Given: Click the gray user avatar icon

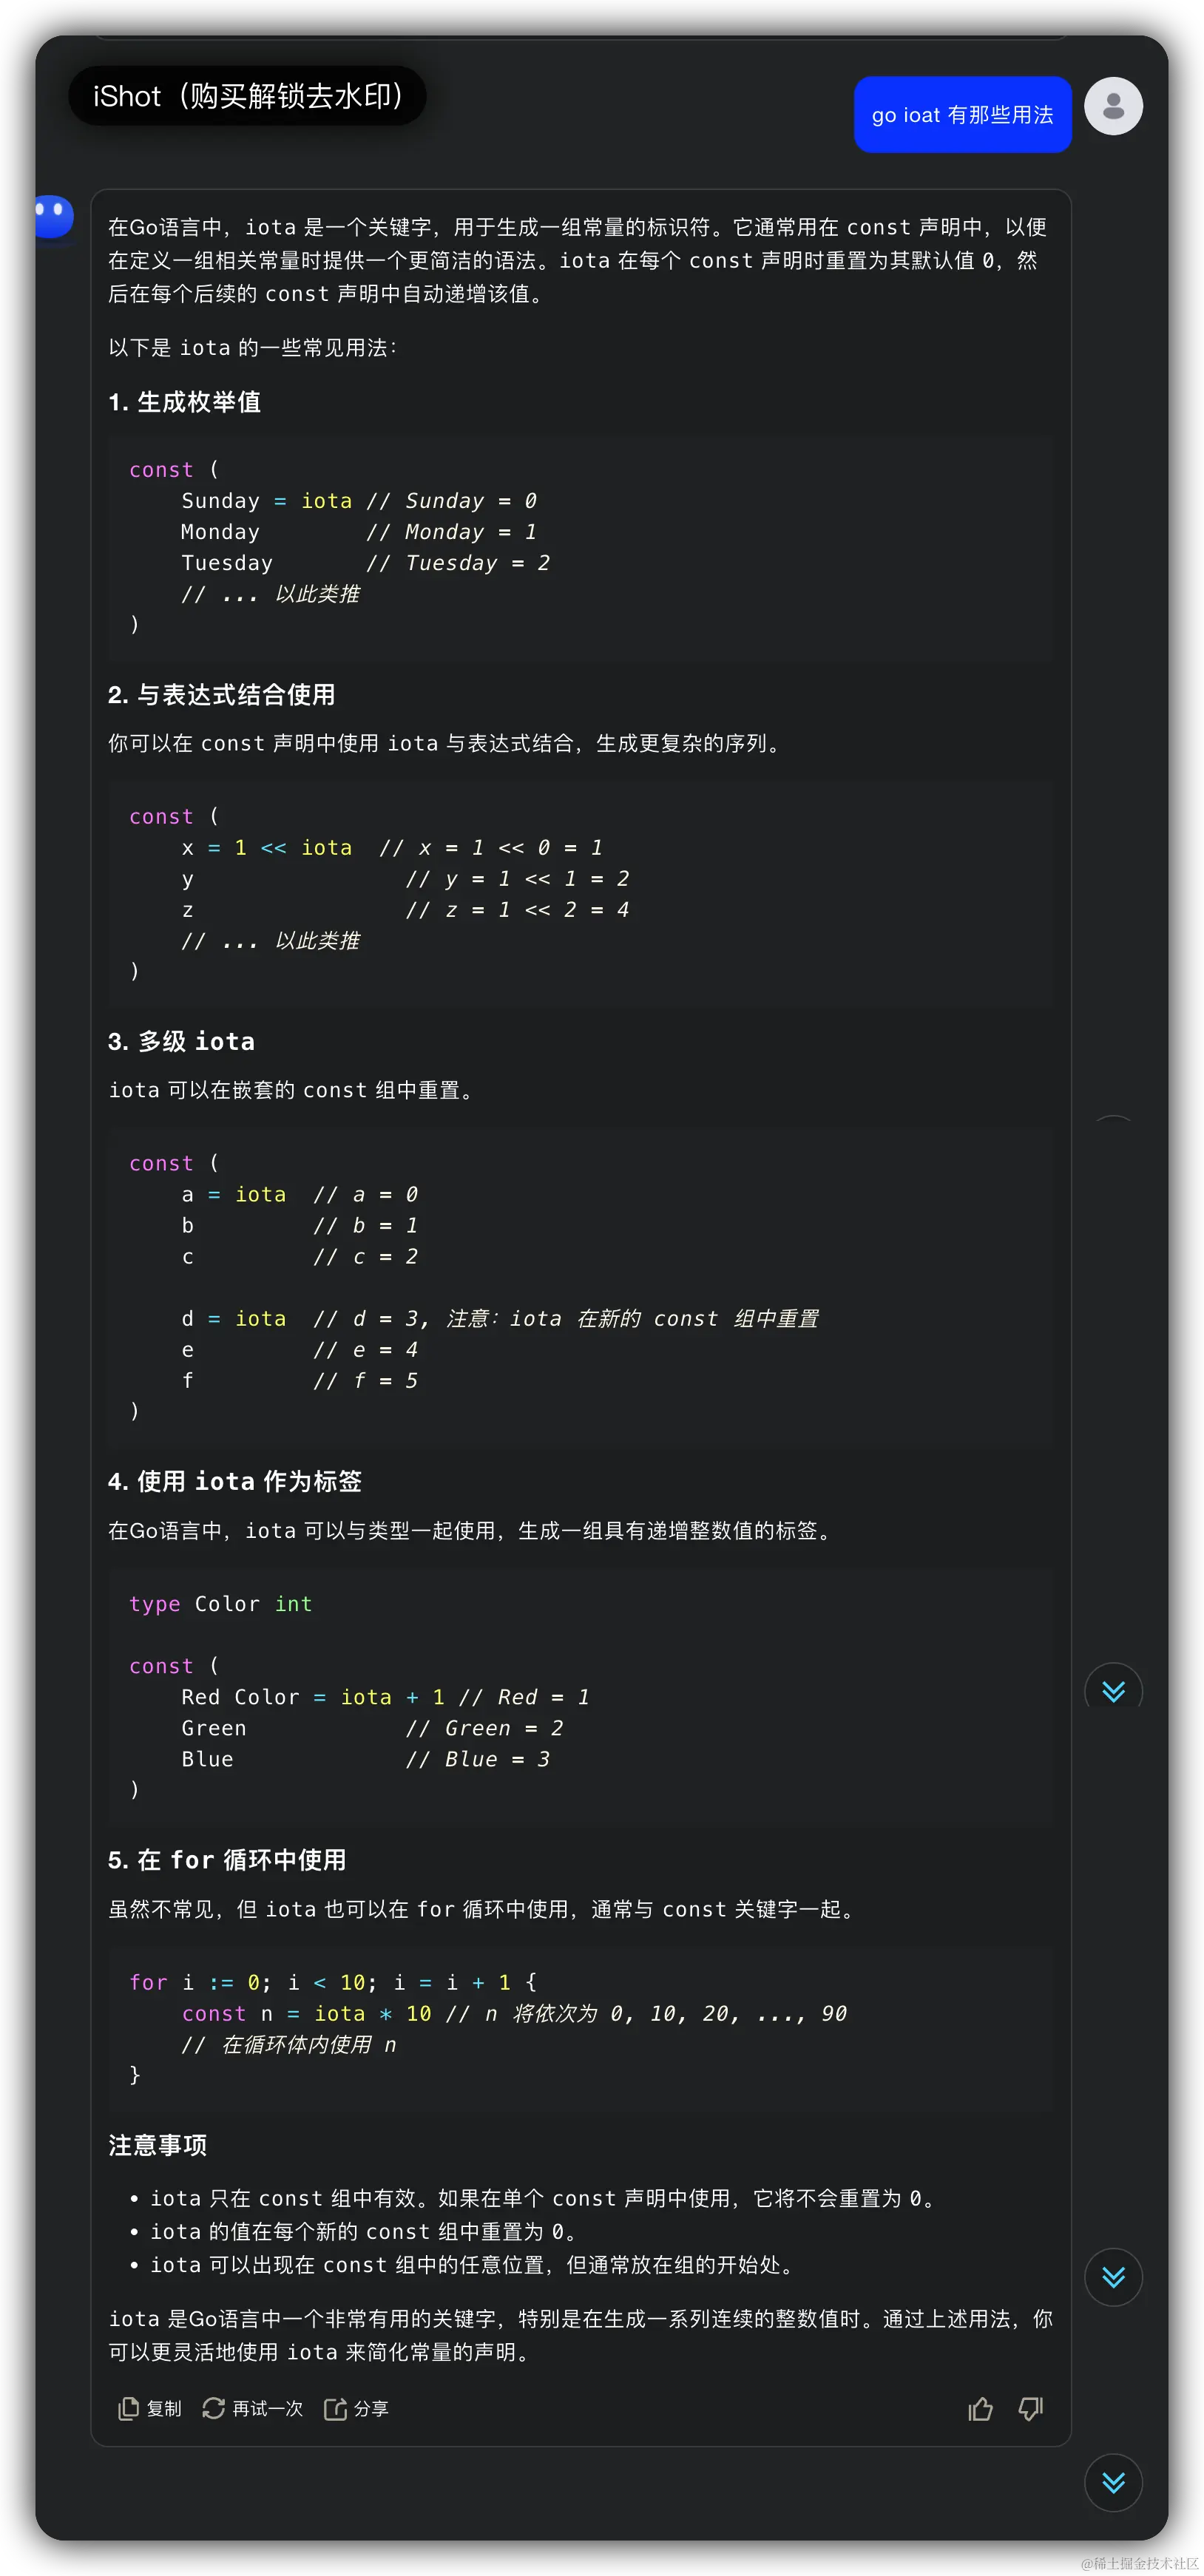Looking at the screenshot, I should (1113, 106).
